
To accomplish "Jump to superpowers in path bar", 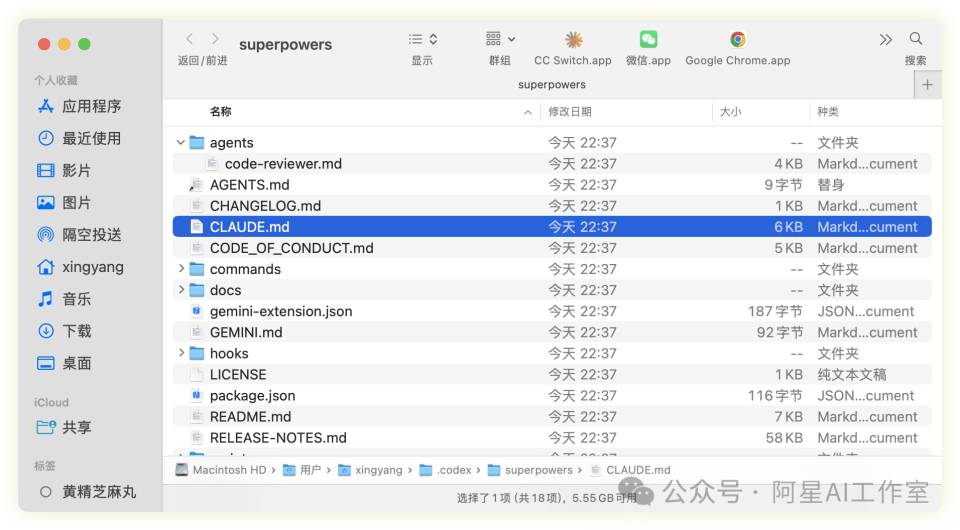I will pyautogui.click(x=530, y=470).
